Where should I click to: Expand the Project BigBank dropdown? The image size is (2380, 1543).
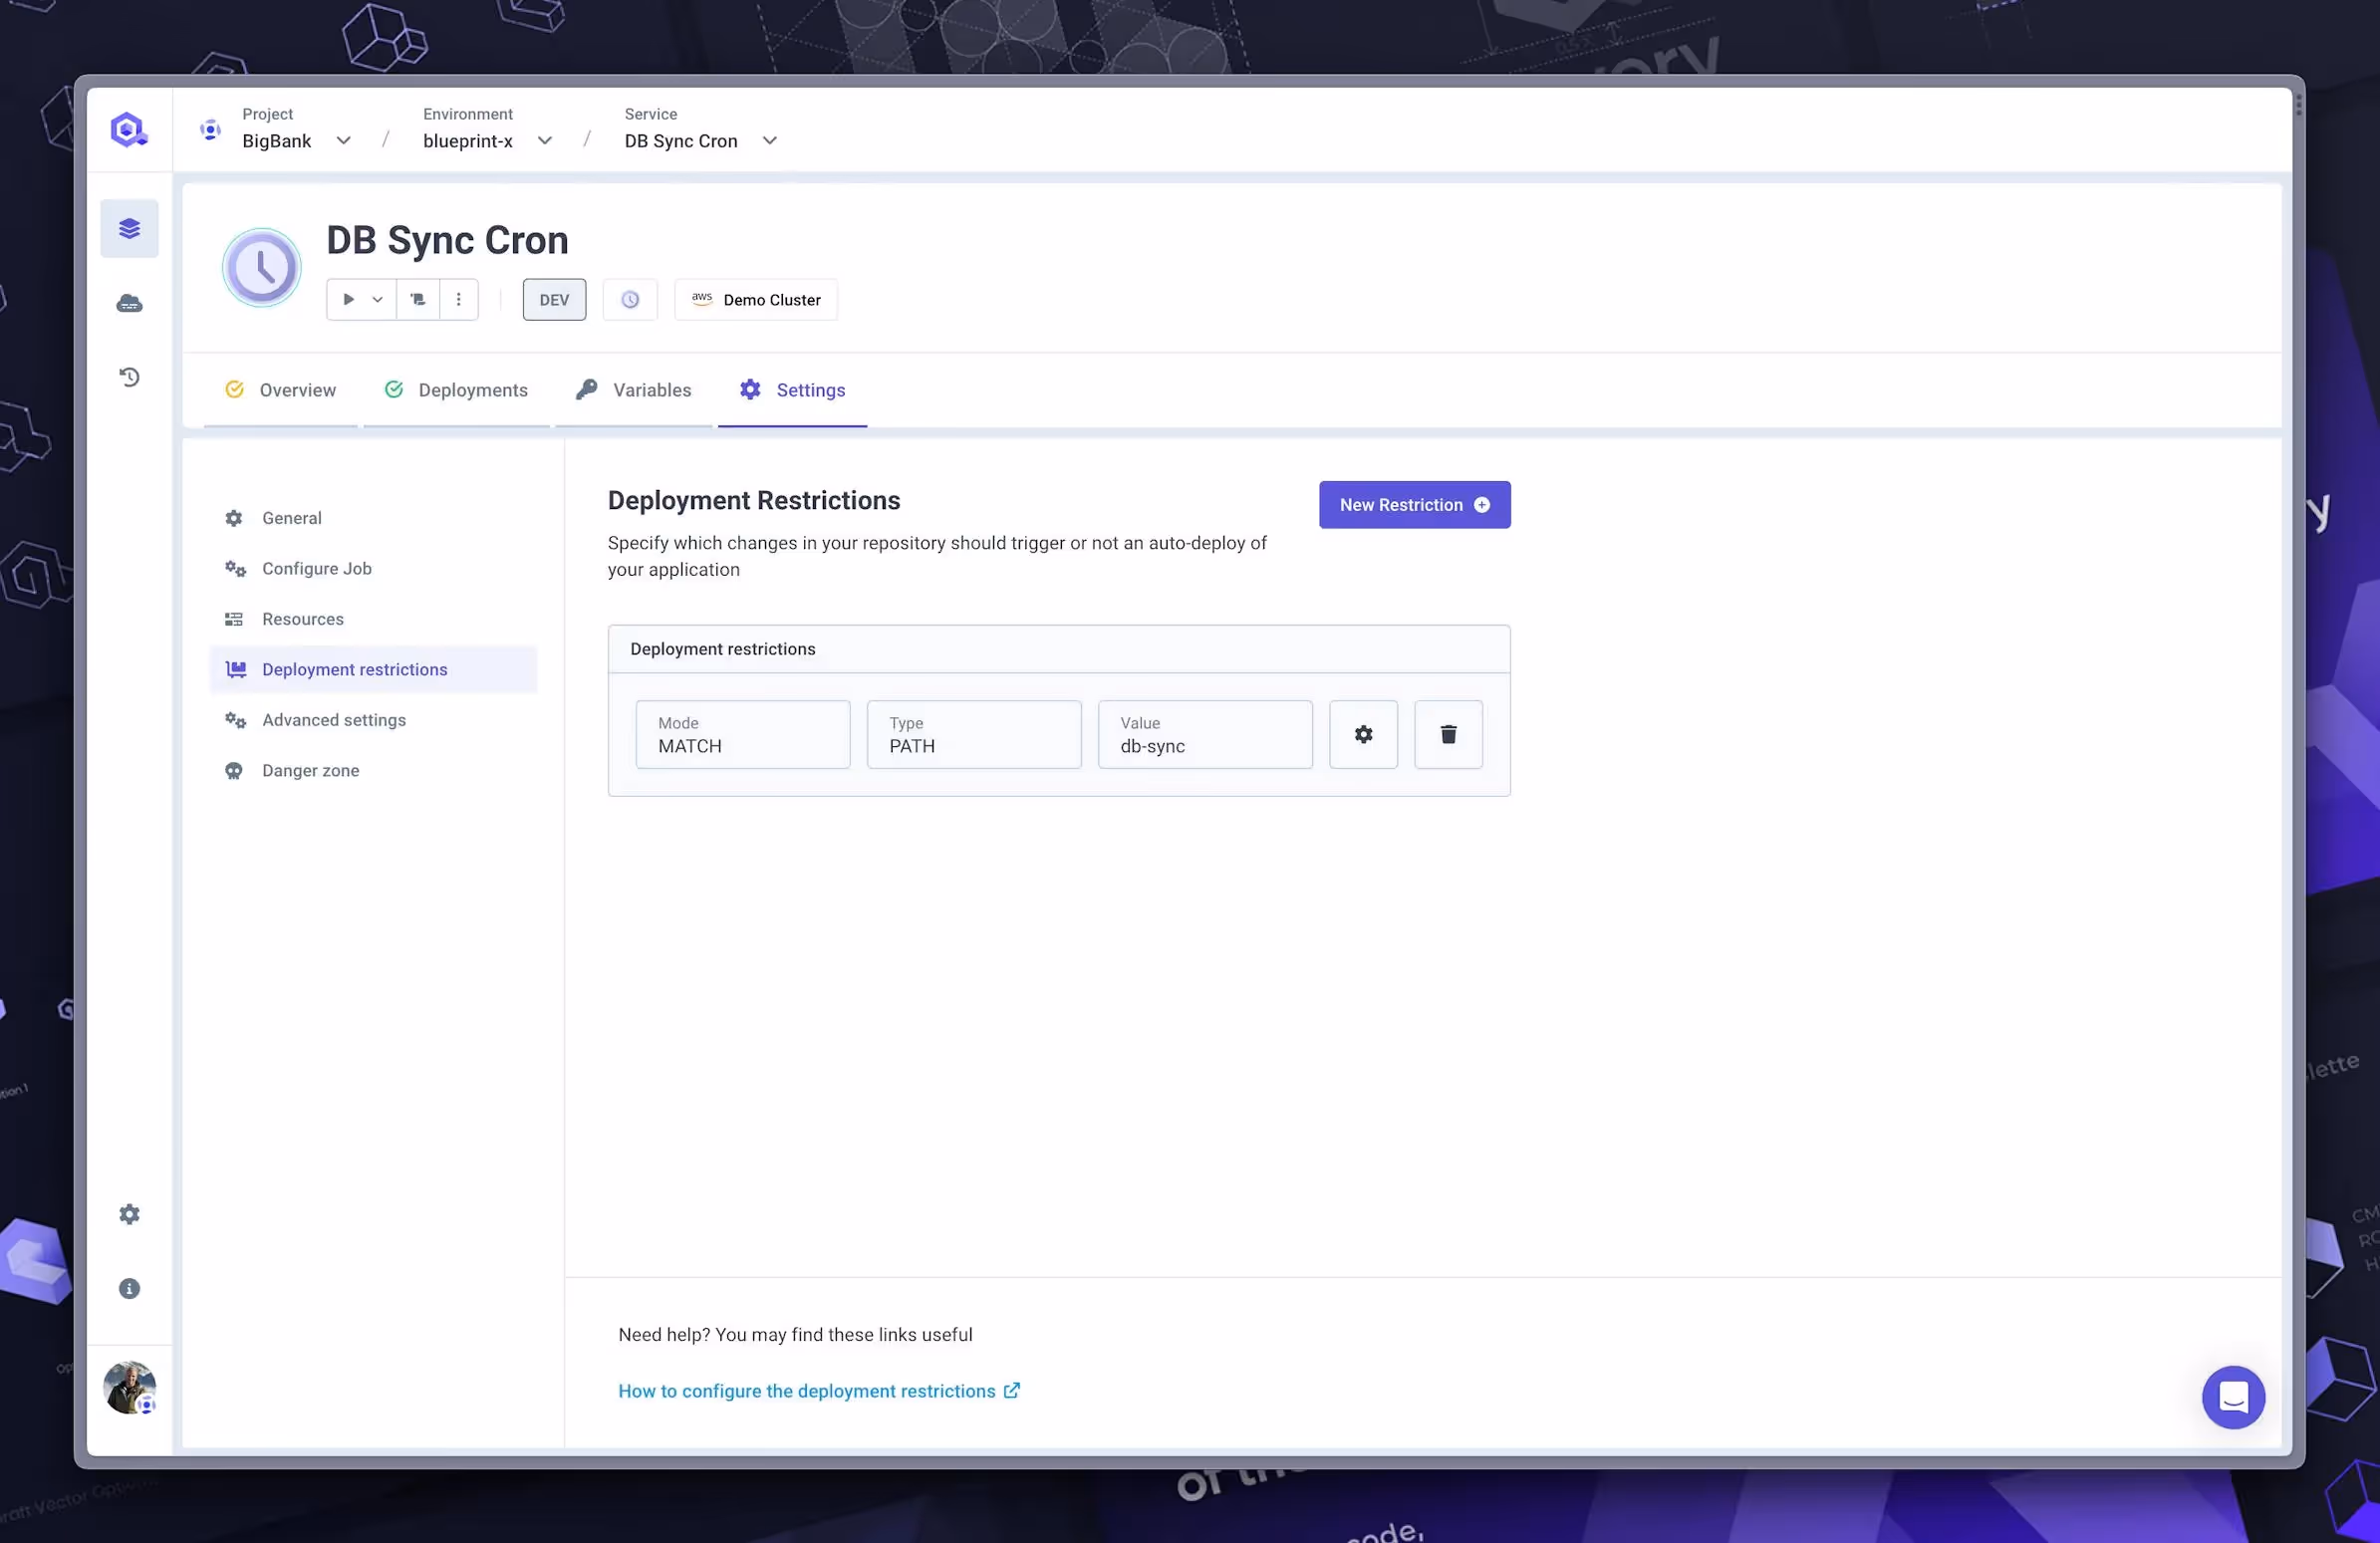point(344,140)
